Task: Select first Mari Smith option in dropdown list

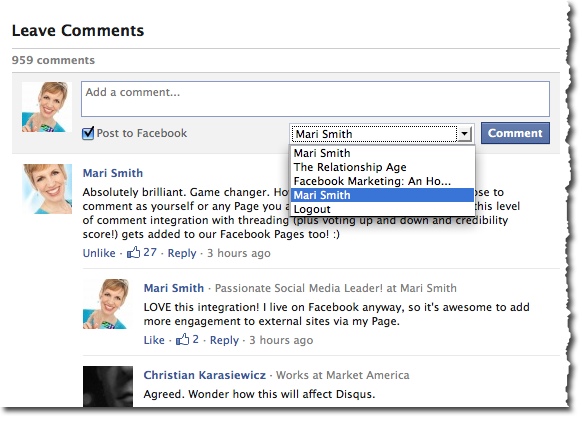Action: (x=382, y=153)
